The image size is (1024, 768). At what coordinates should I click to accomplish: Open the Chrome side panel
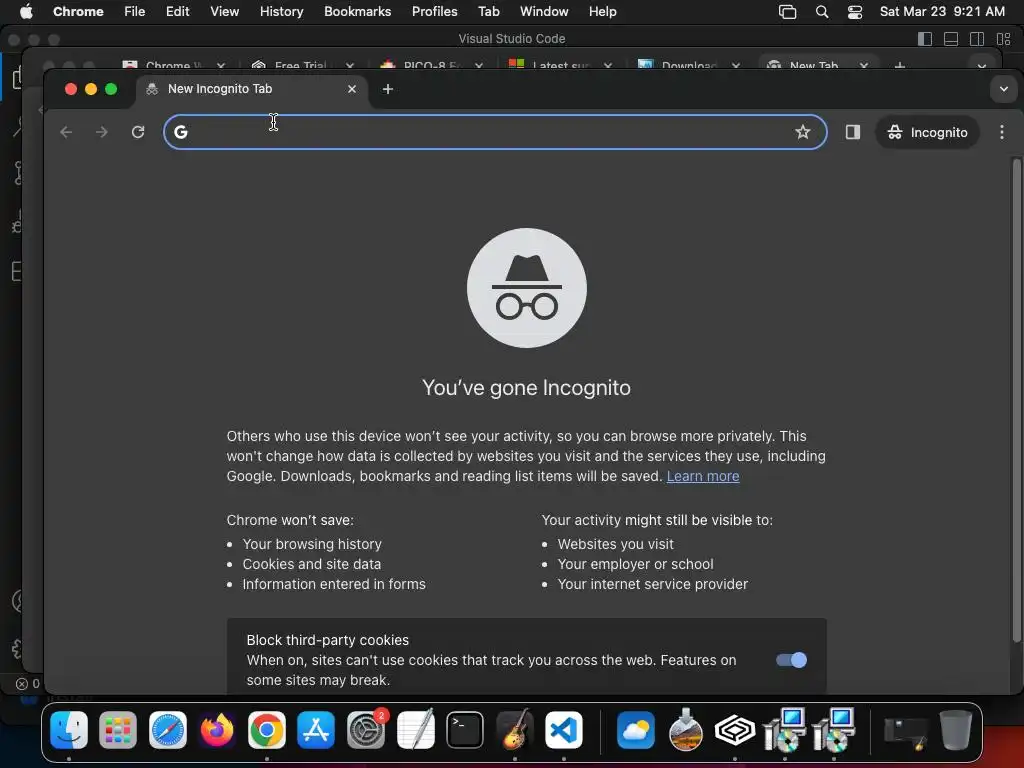(852, 132)
